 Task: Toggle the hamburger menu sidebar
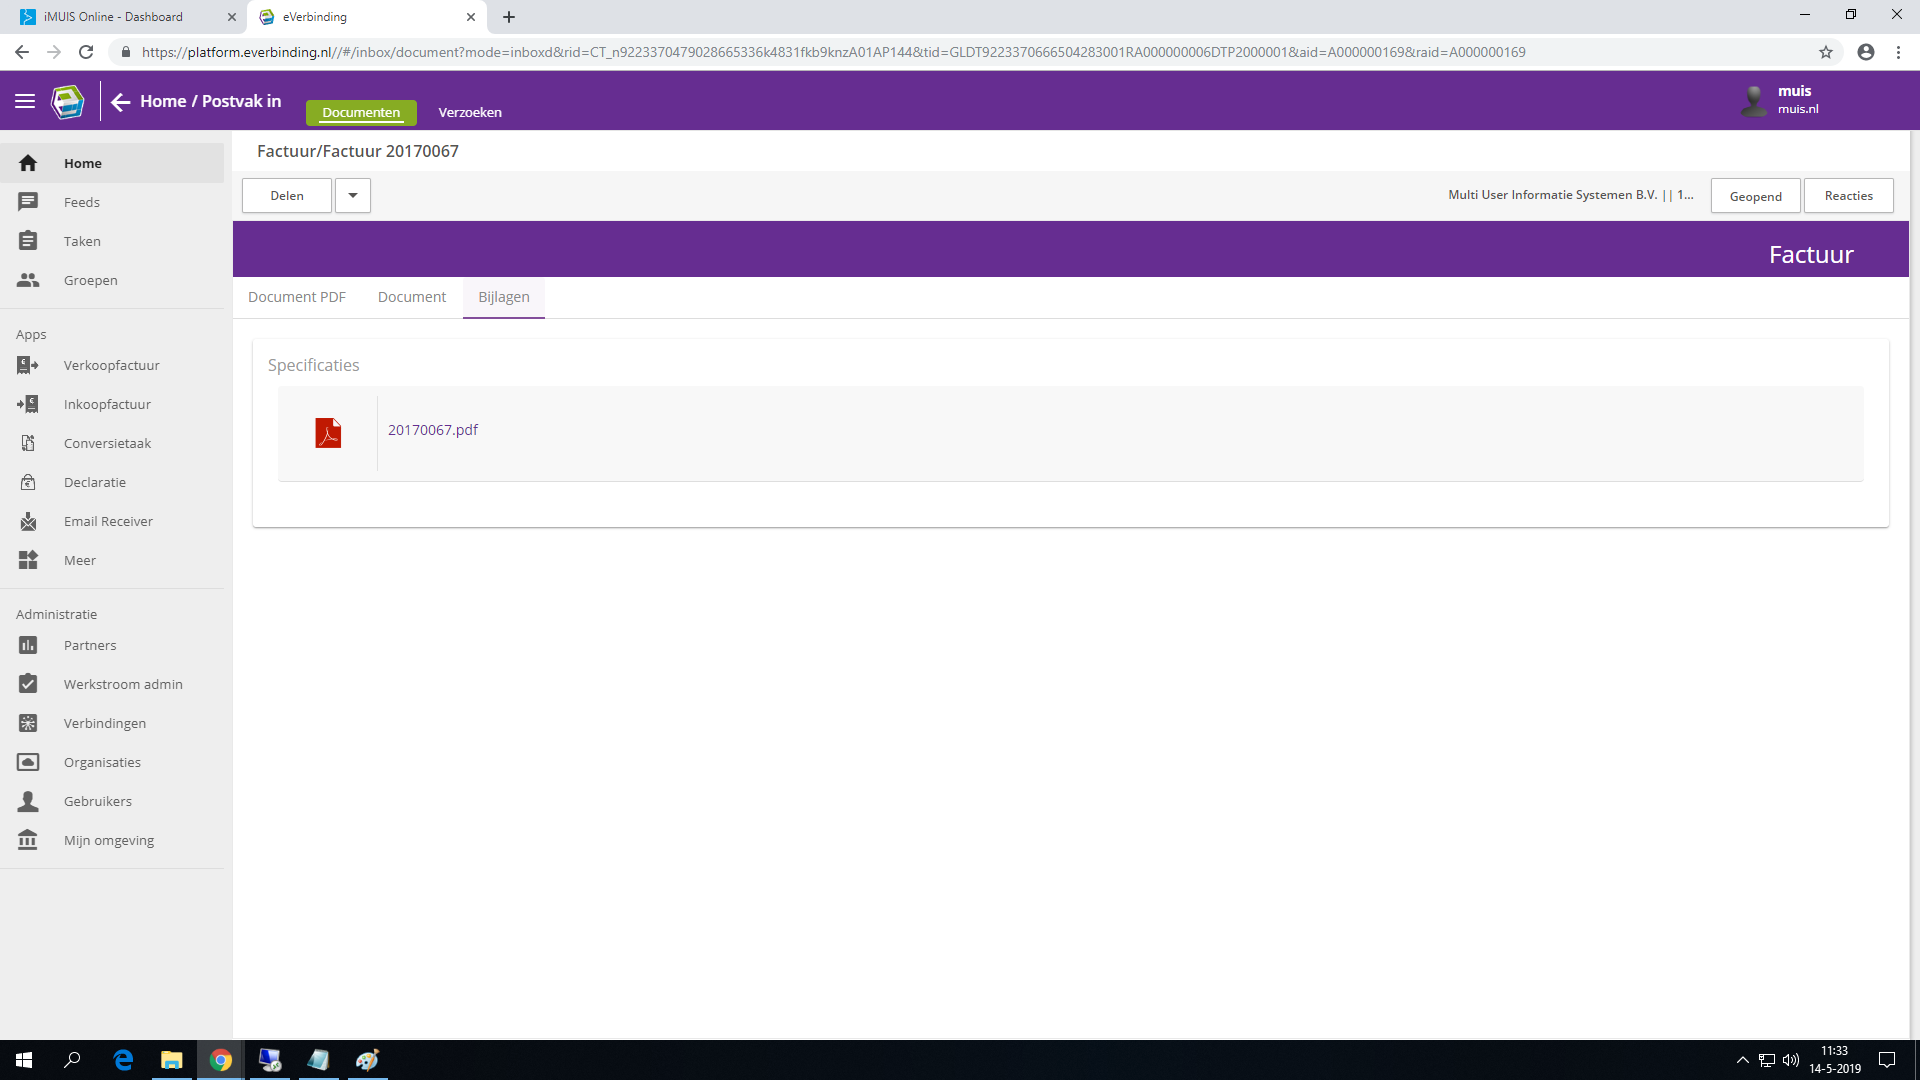(x=25, y=101)
